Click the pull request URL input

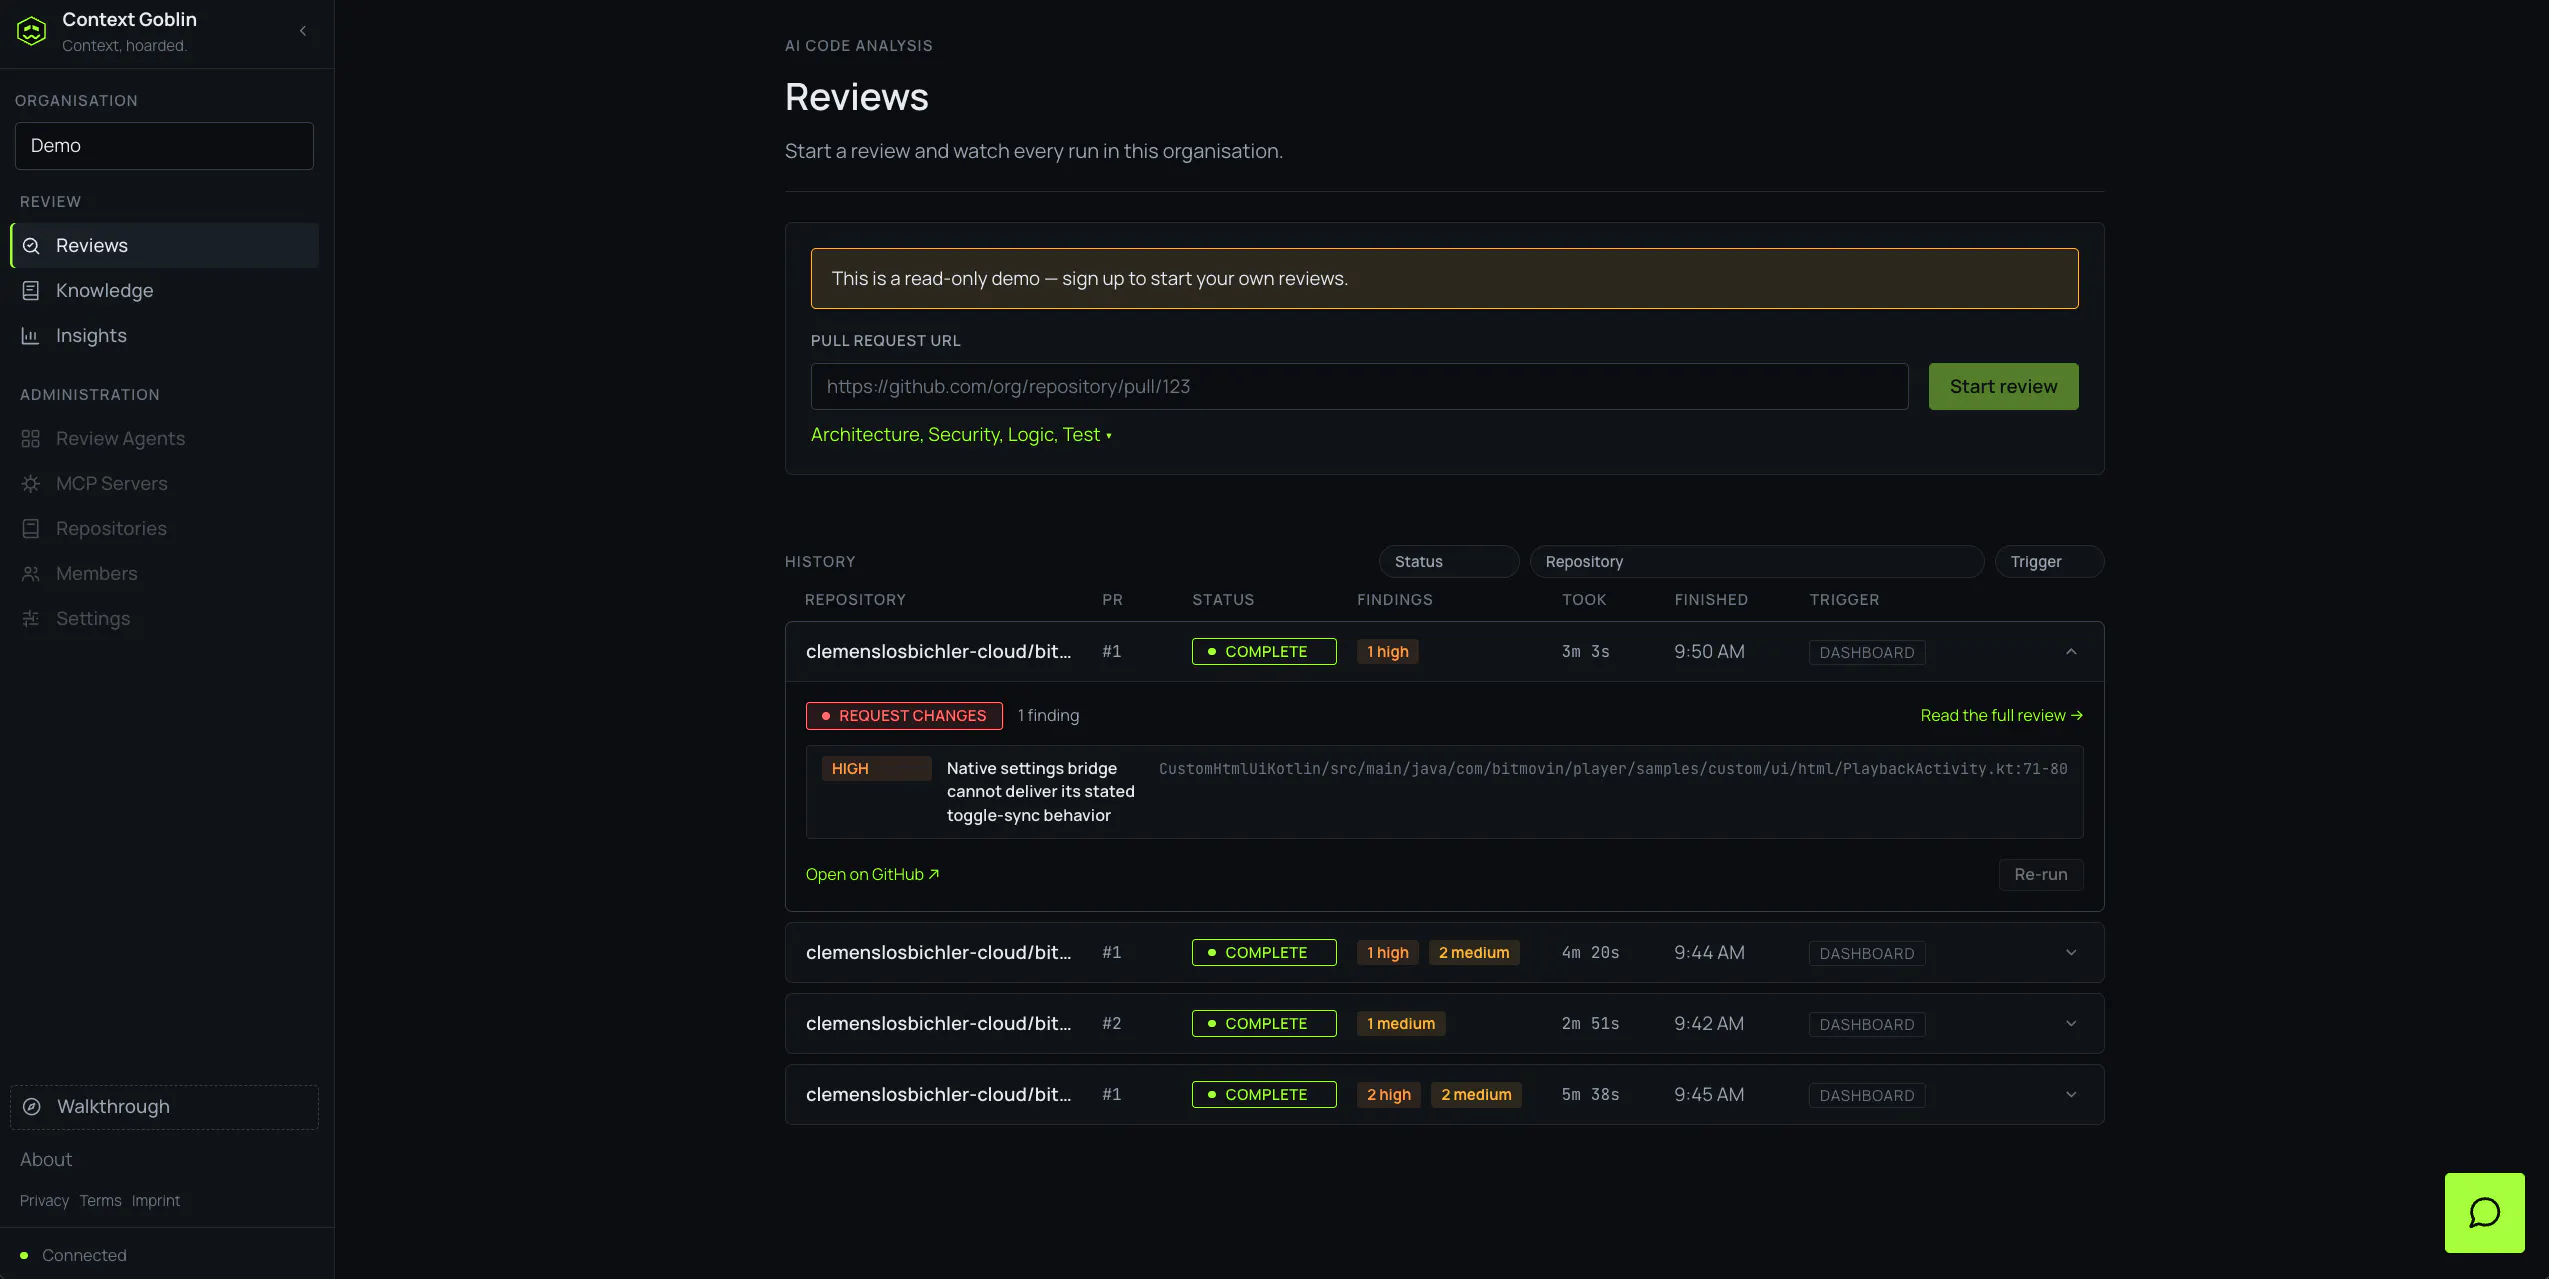pos(1359,386)
